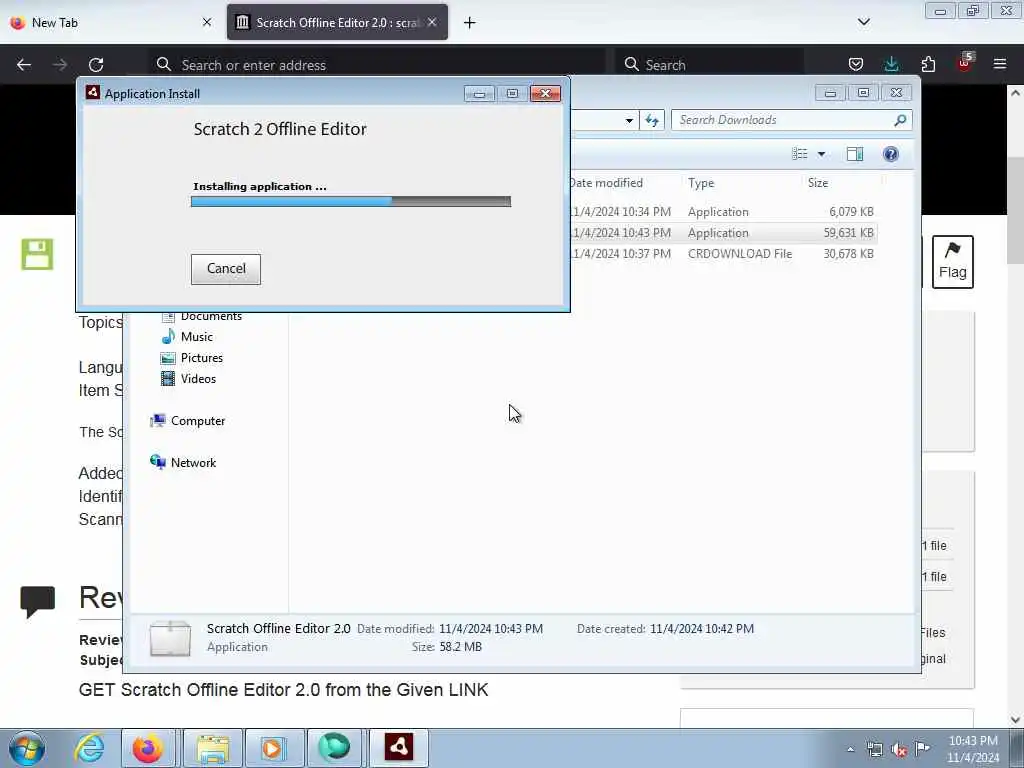
Task: Select Computer in navigation pane
Action: (x=187, y=421)
